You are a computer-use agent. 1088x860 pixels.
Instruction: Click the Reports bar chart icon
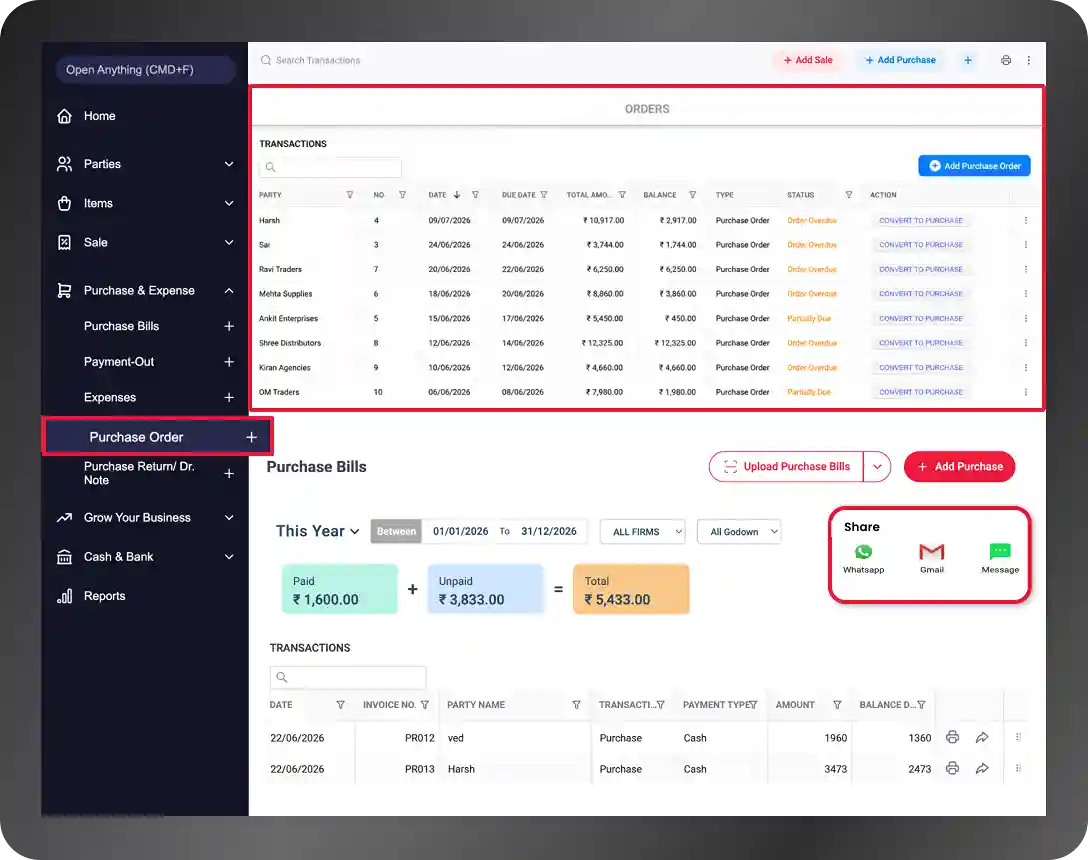click(65, 596)
